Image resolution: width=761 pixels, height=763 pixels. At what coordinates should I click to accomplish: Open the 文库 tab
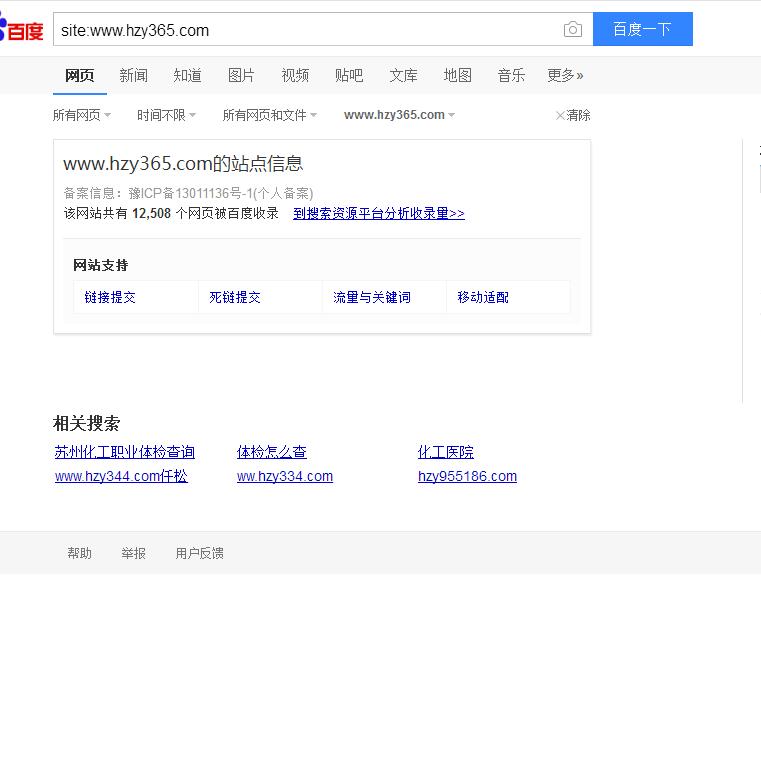pyautogui.click(x=403, y=75)
